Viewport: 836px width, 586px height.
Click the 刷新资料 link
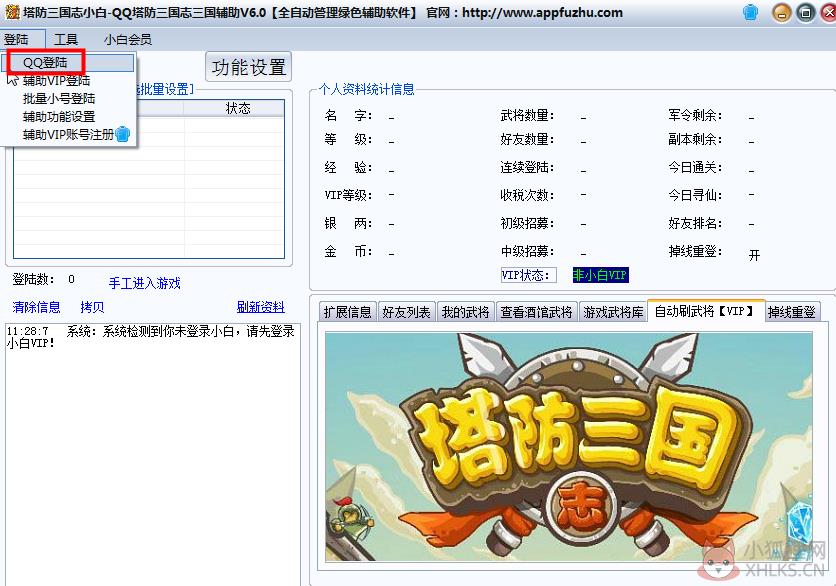[x=261, y=307]
